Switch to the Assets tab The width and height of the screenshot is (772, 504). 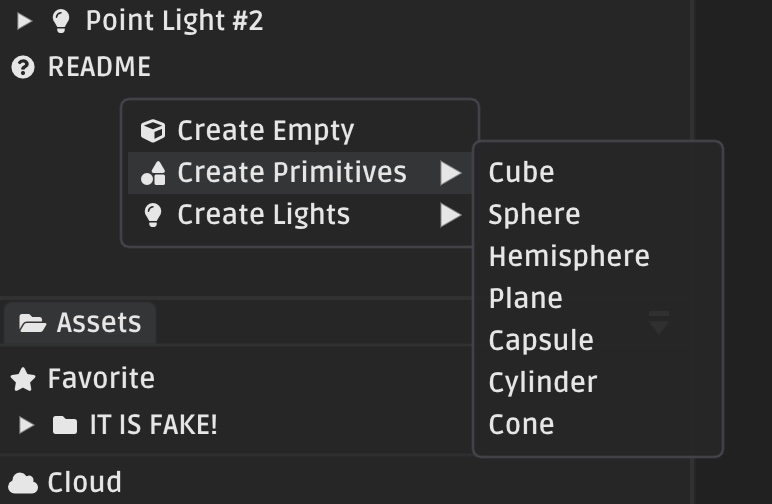click(x=80, y=323)
